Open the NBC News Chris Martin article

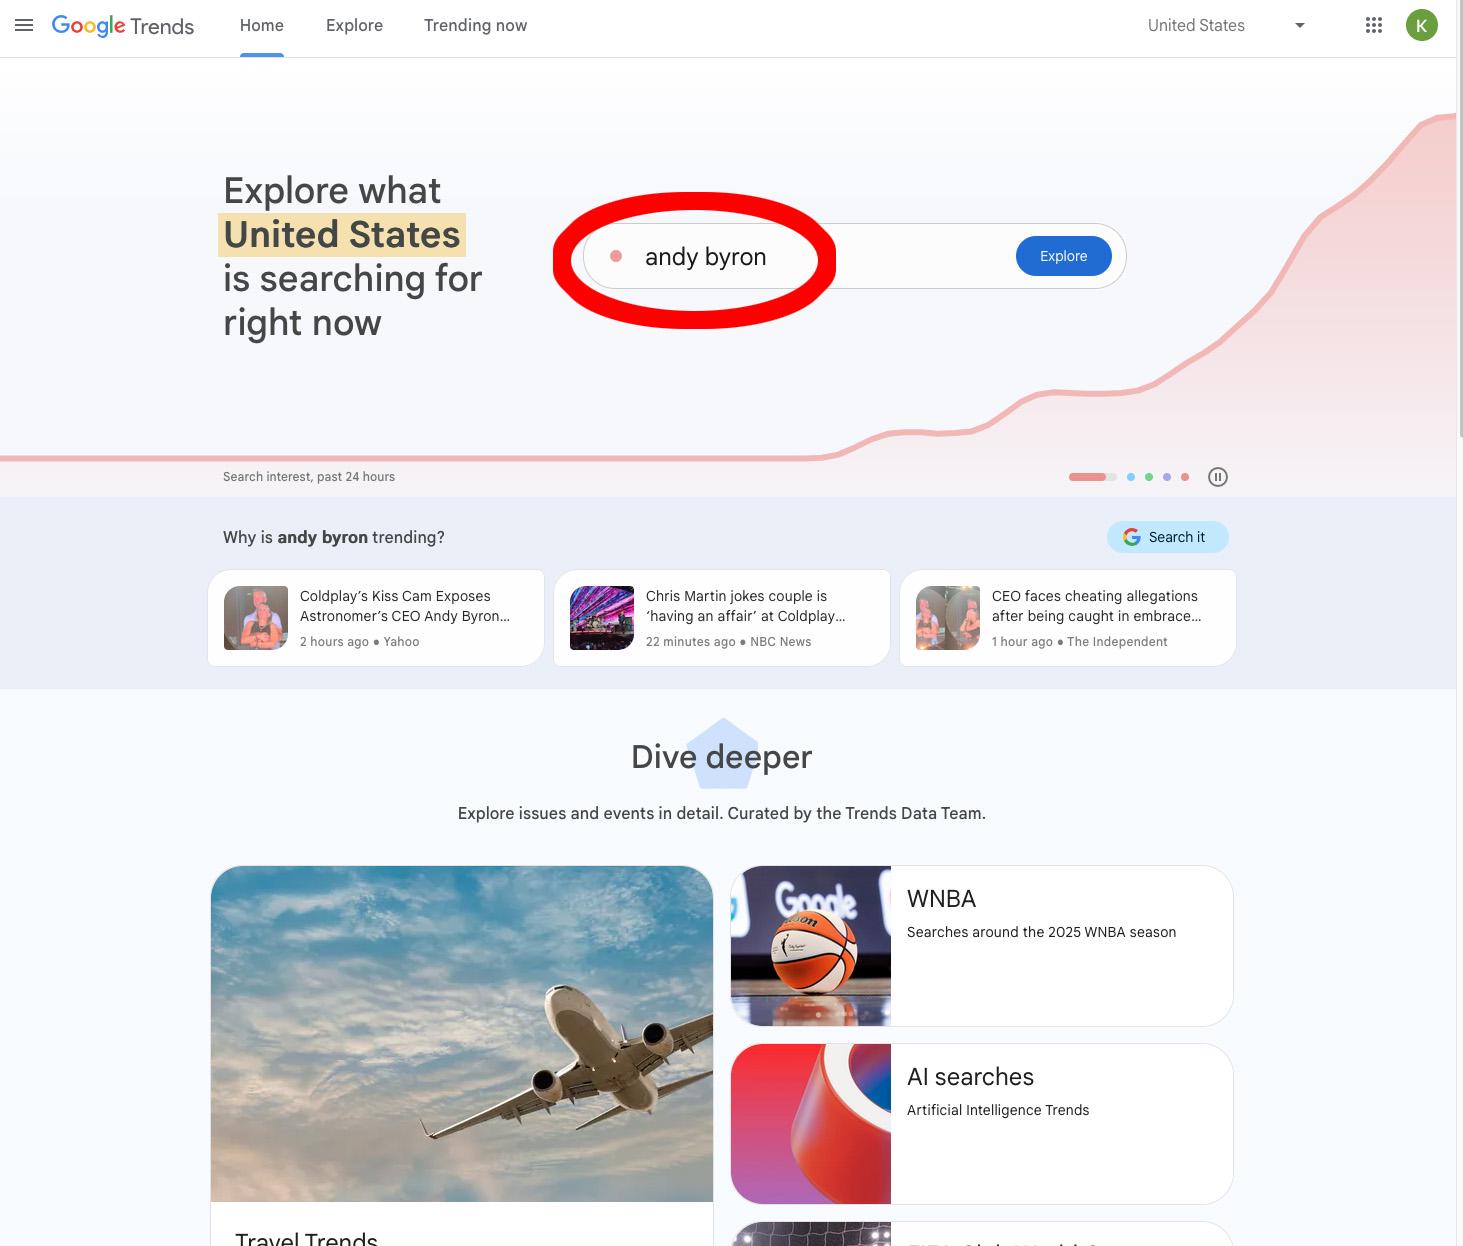[722, 618]
